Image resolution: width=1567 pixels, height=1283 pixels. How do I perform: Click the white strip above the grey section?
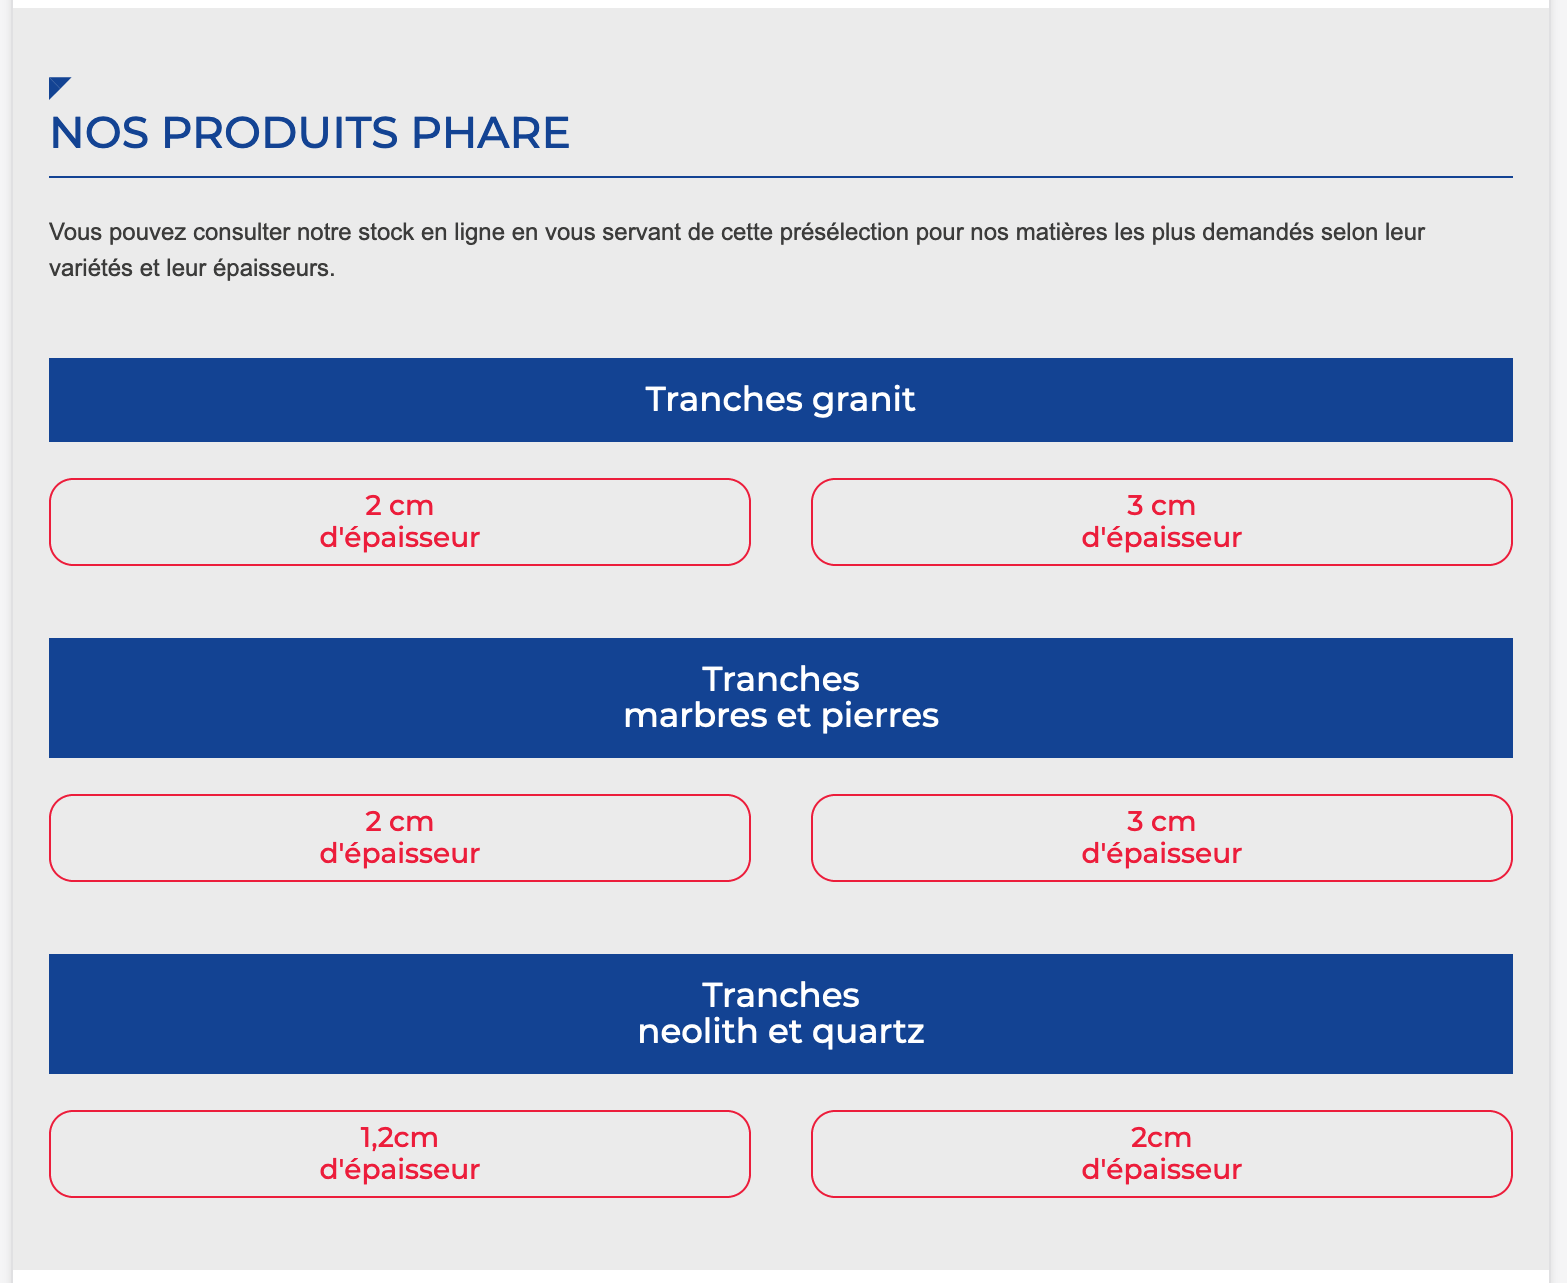(x=781, y=4)
